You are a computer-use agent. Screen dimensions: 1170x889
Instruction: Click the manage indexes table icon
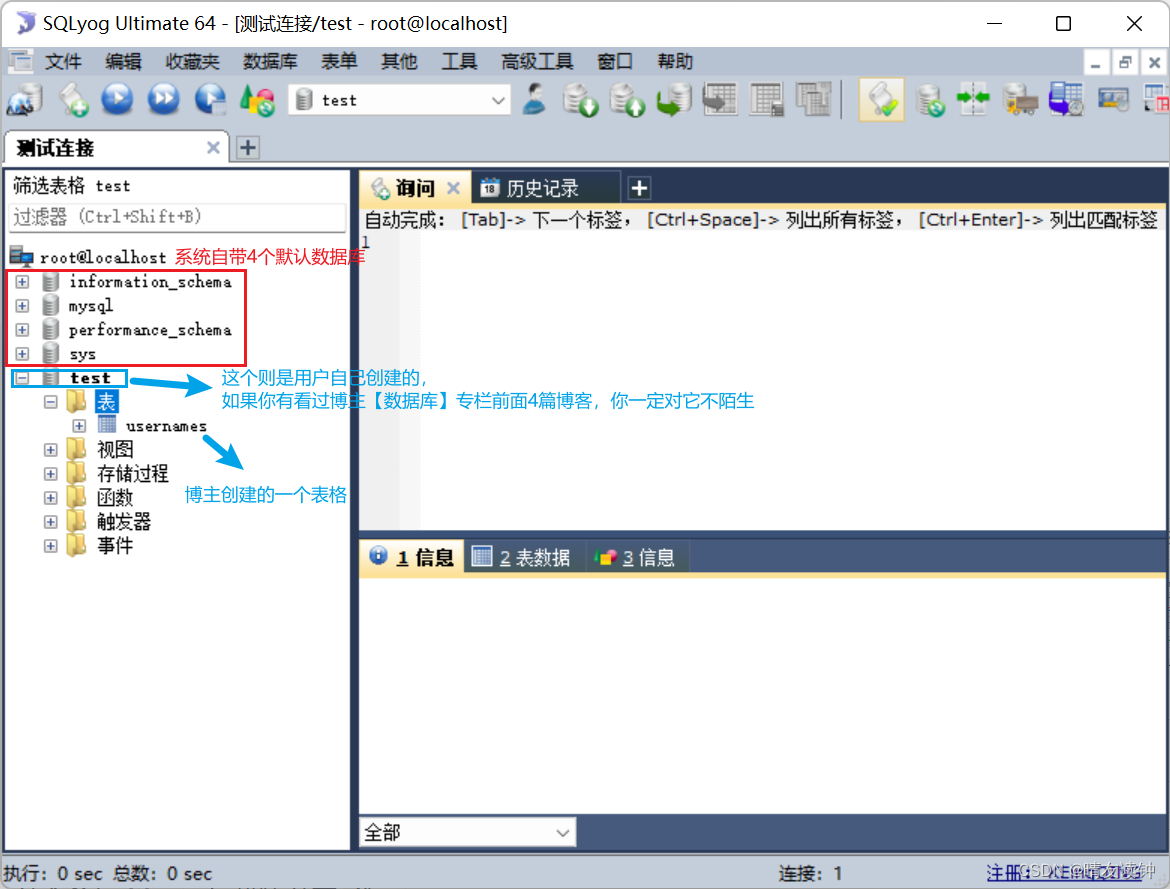[x=813, y=99]
